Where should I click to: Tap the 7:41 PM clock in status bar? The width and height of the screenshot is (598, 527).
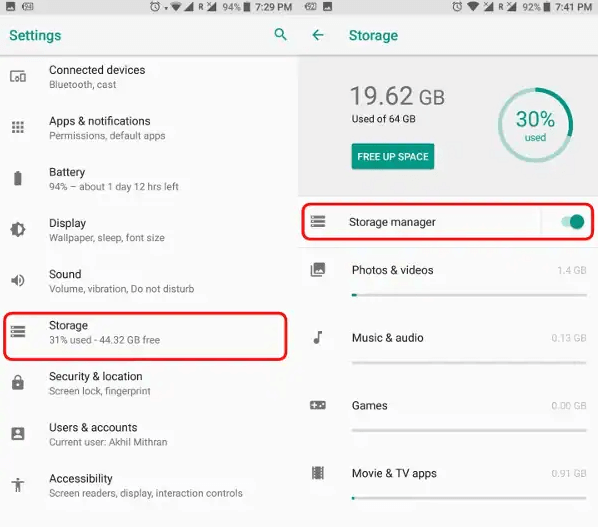(574, 7)
